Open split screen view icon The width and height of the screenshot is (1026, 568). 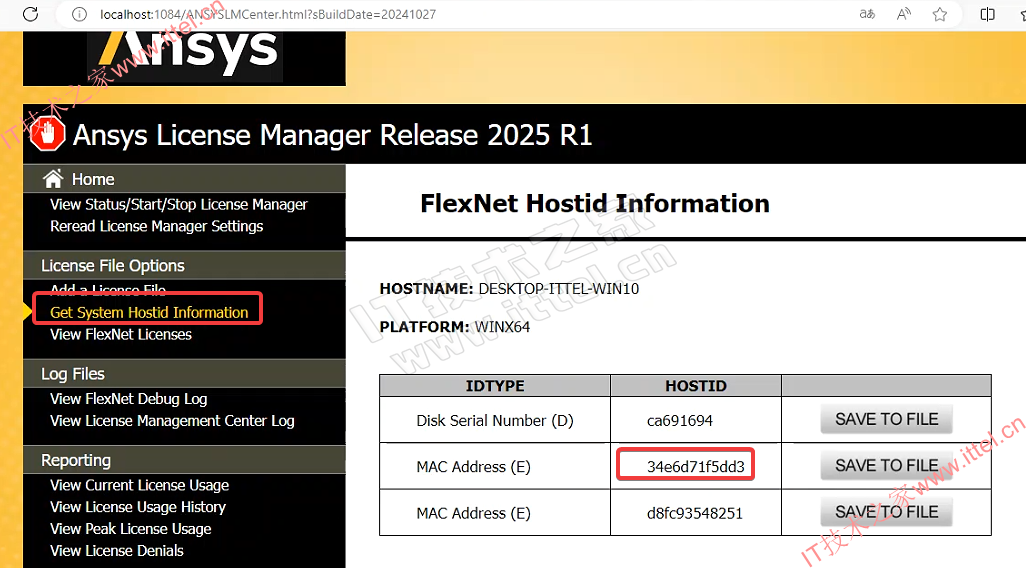click(987, 14)
